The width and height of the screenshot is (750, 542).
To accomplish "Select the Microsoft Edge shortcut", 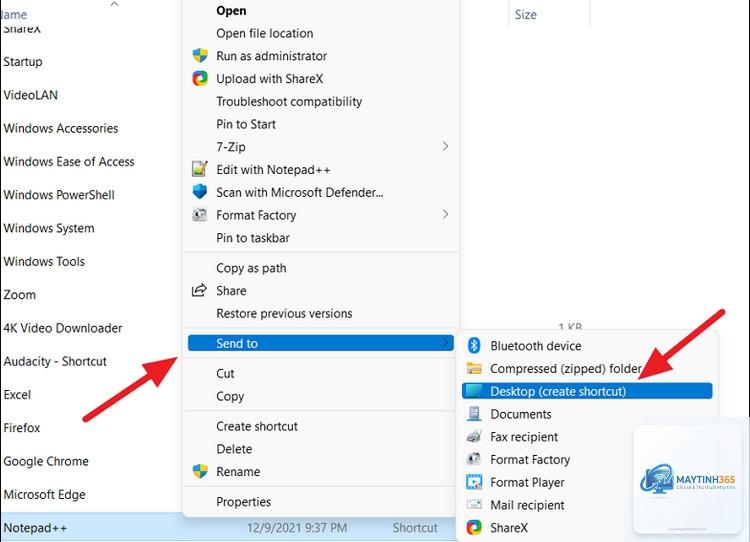I will [x=44, y=494].
